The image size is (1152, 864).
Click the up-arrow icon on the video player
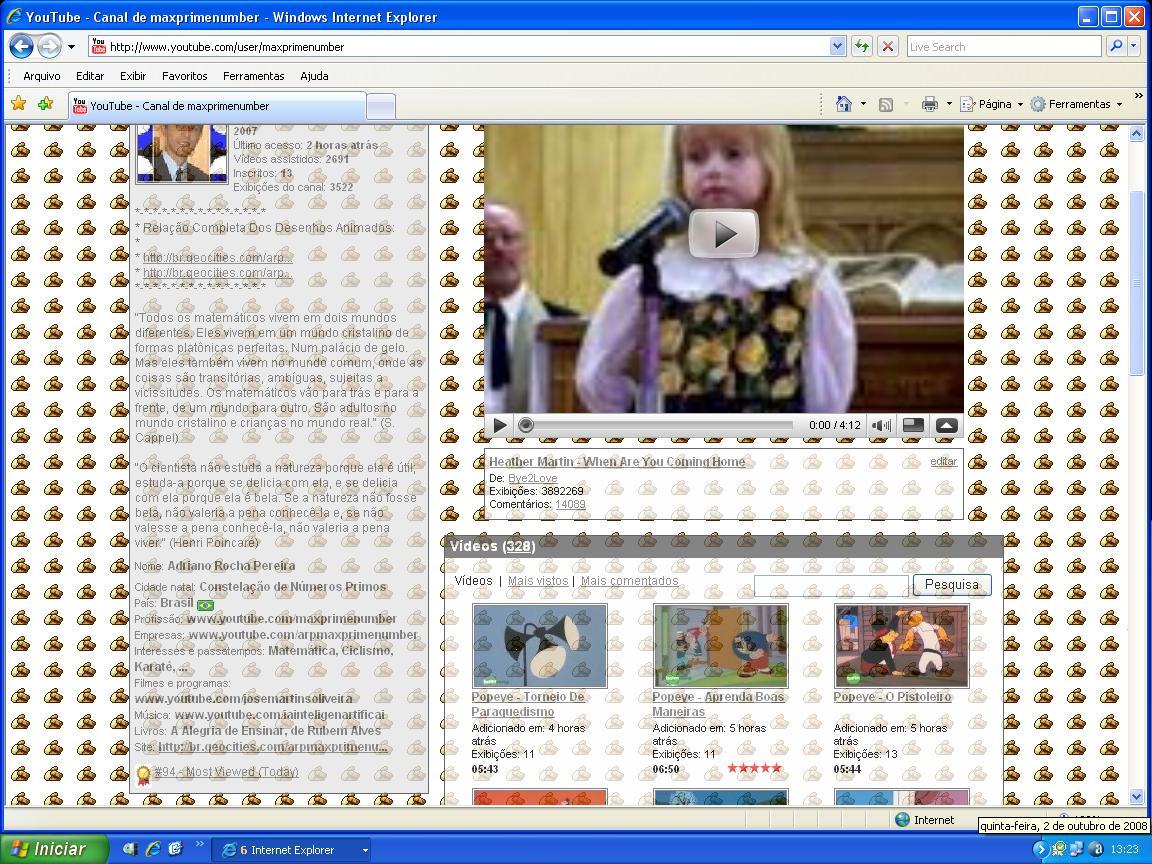click(x=946, y=425)
